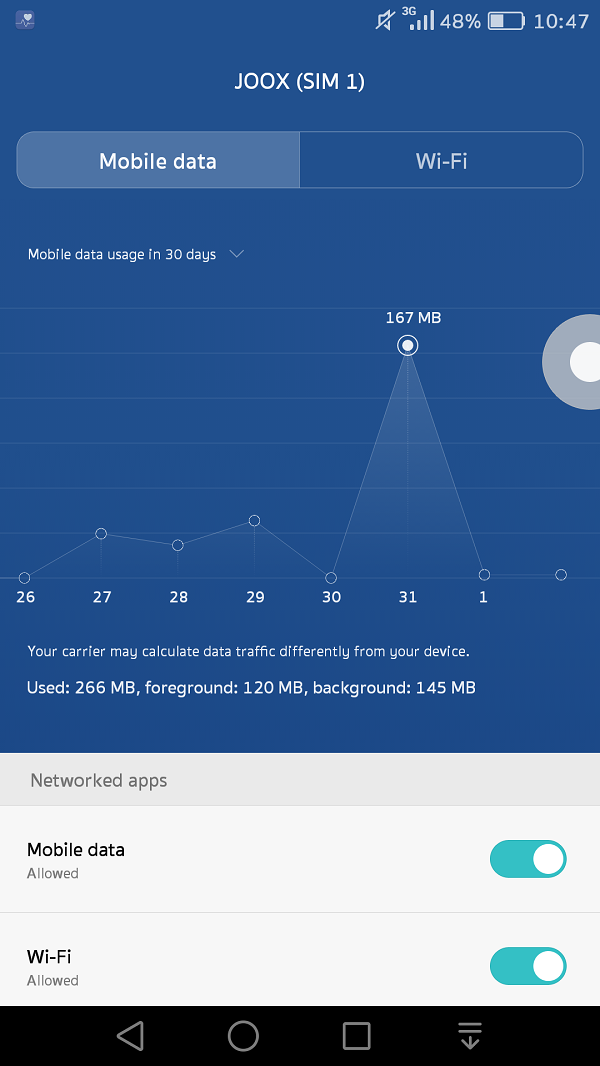This screenshot has width=600, height=1066.
Task: Tap the home circle navigation icon
Action: (x=243, y=1036)
